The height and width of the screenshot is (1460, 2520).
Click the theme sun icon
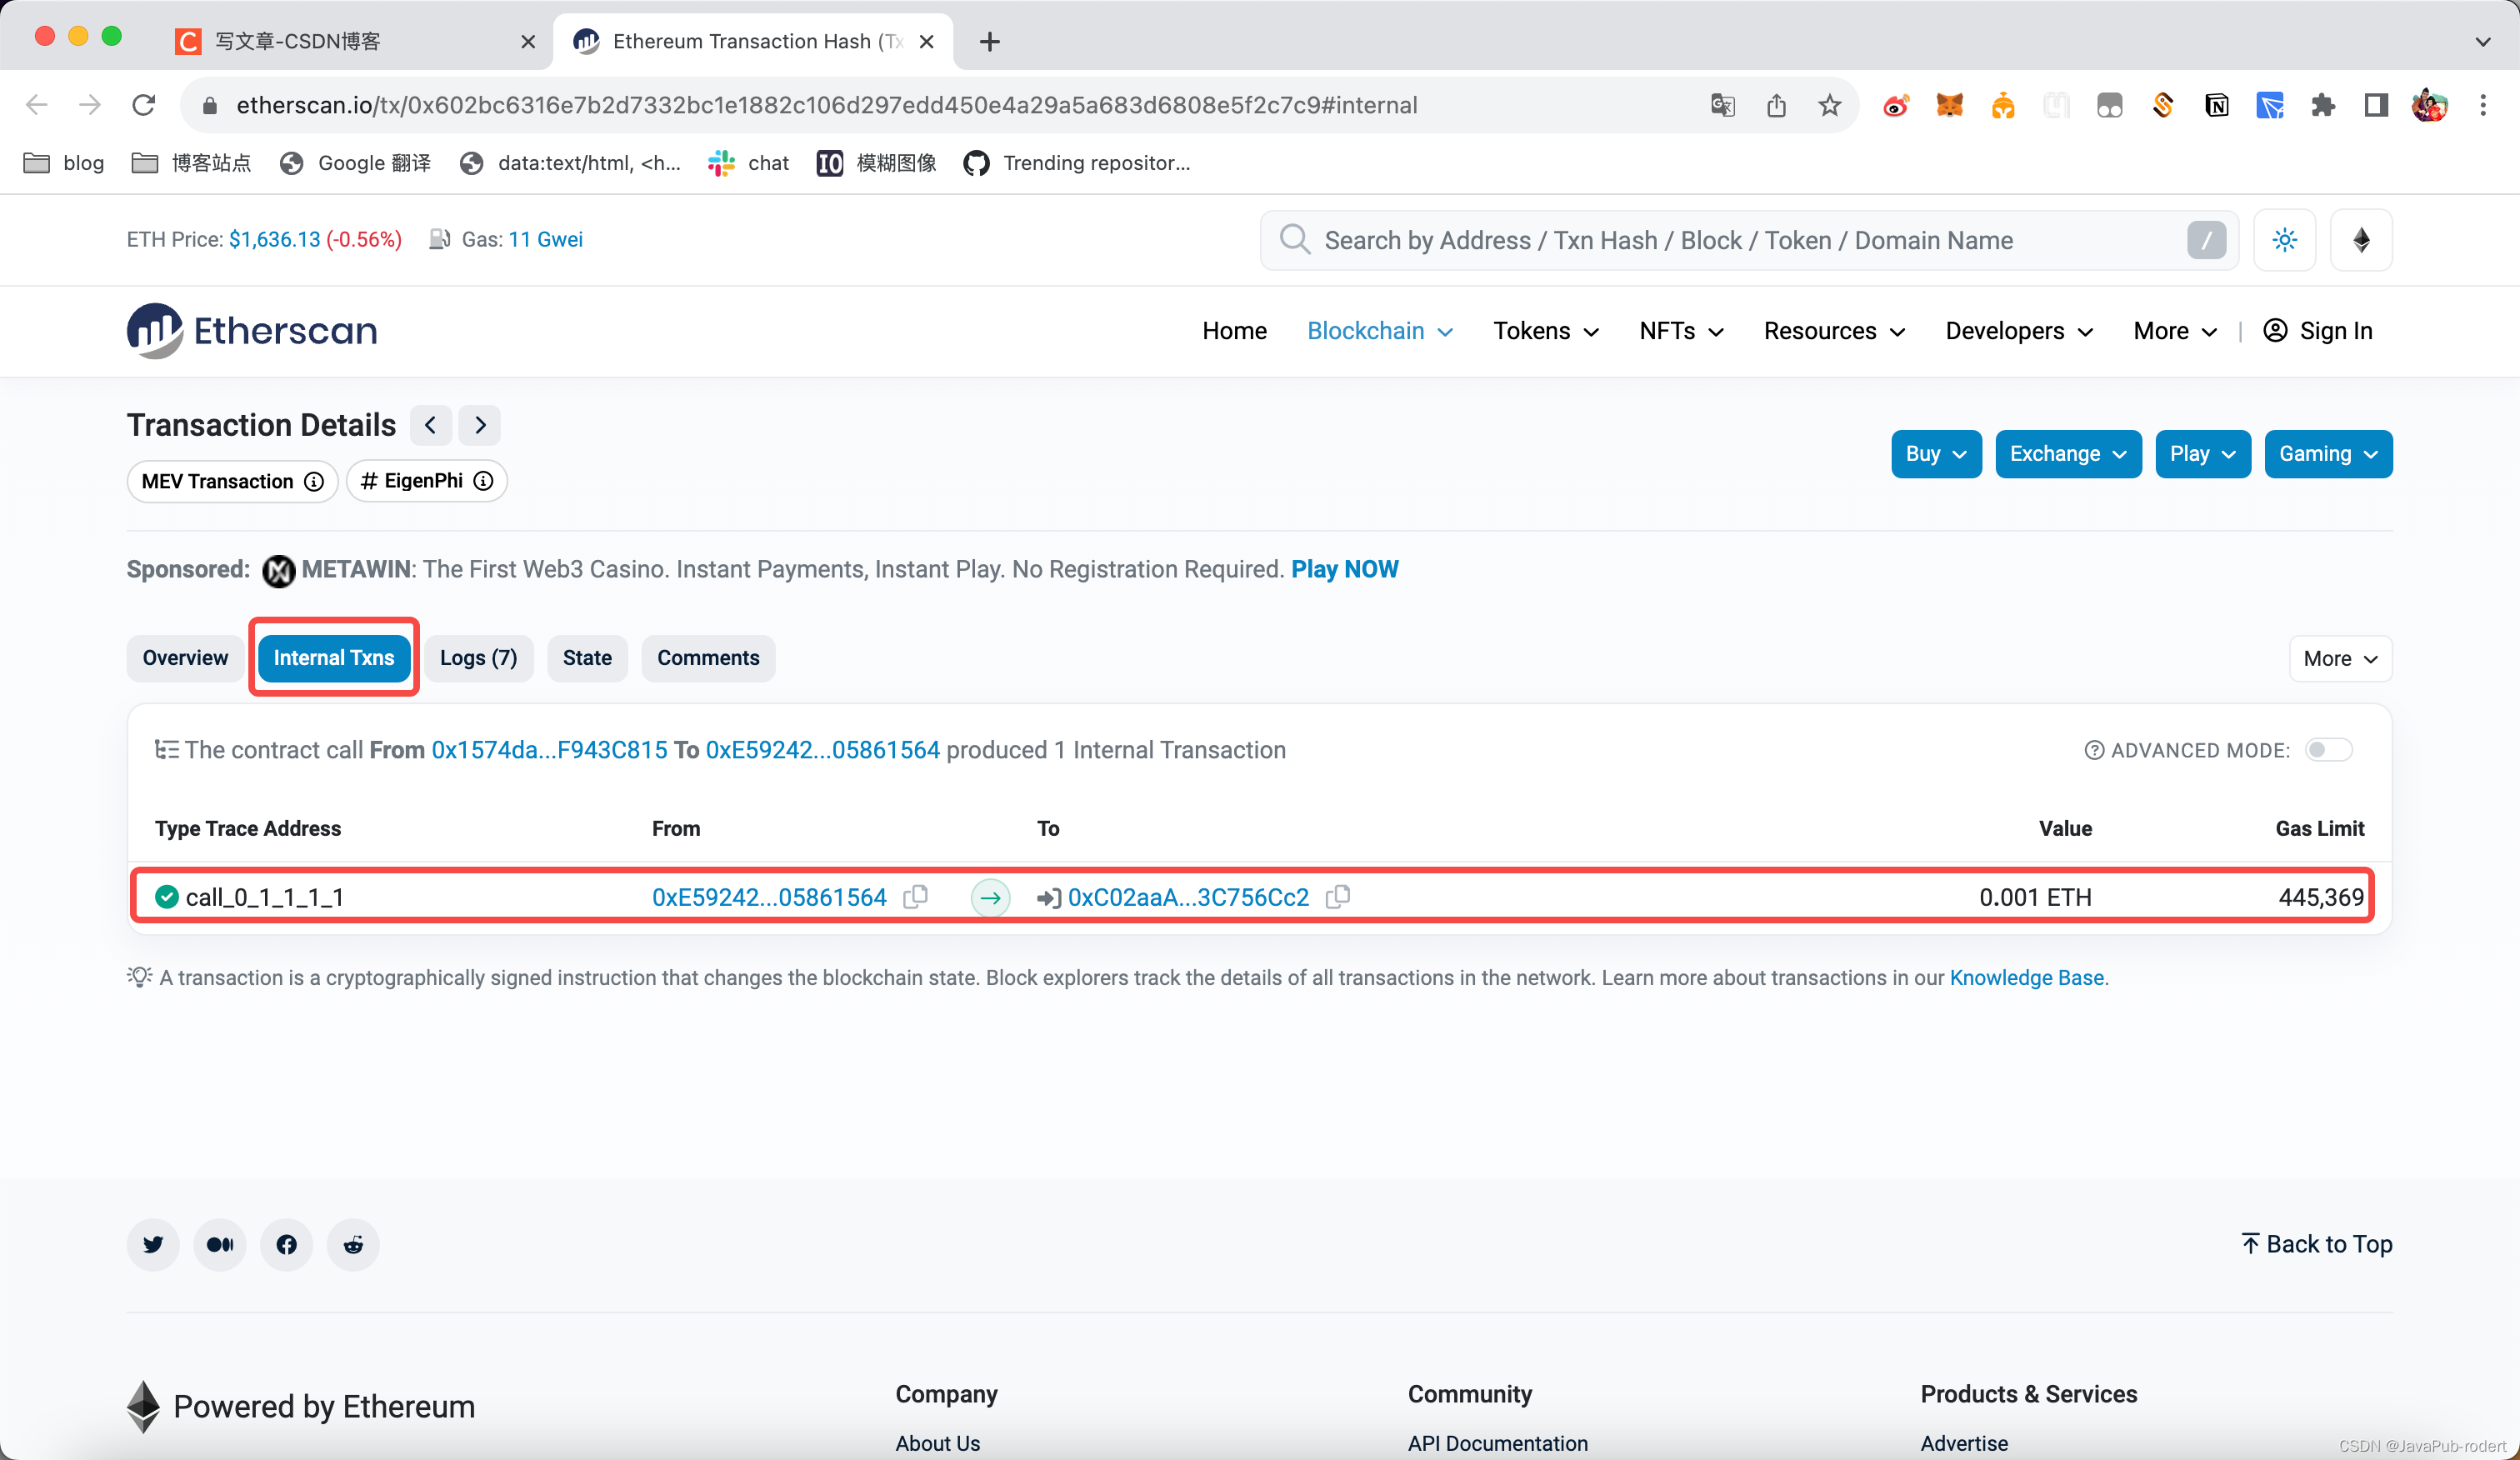[x=2284, y=240]
